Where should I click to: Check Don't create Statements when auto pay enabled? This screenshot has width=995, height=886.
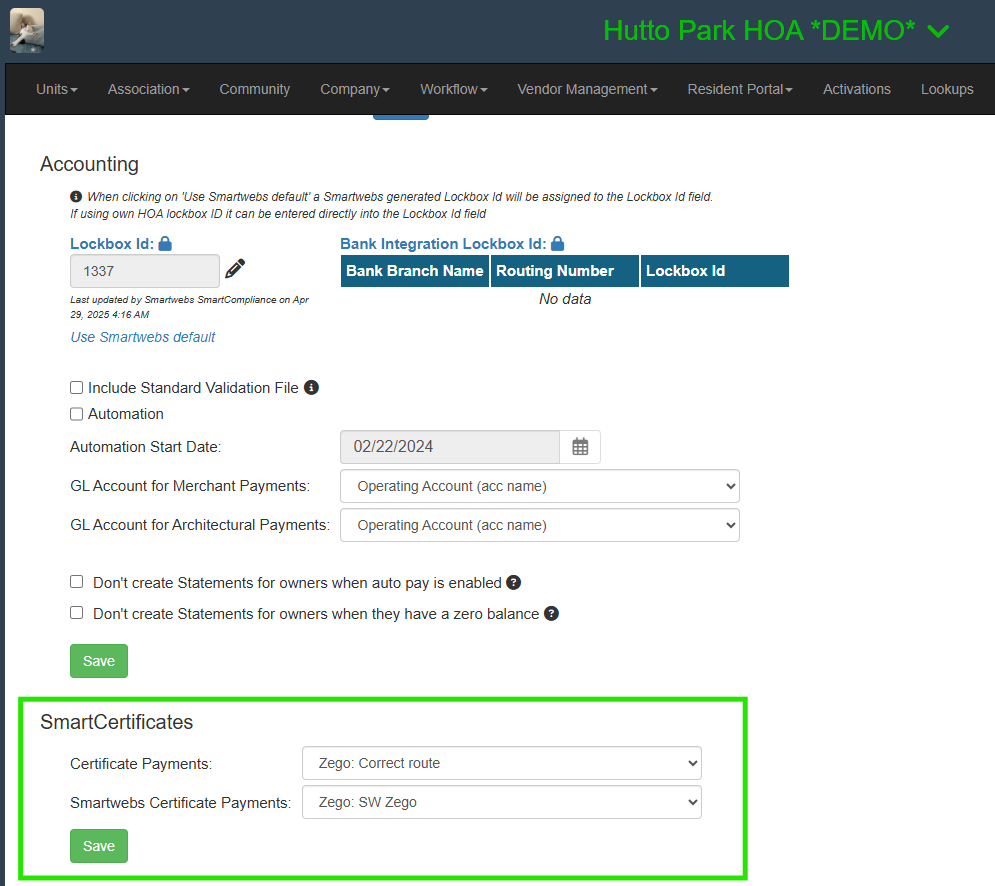[77, 582]
